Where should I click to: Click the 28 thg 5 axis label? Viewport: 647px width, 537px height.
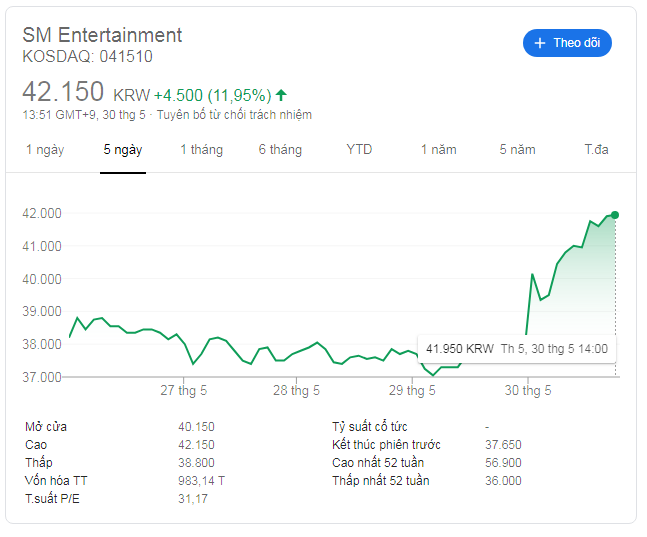tap(296, 390)
